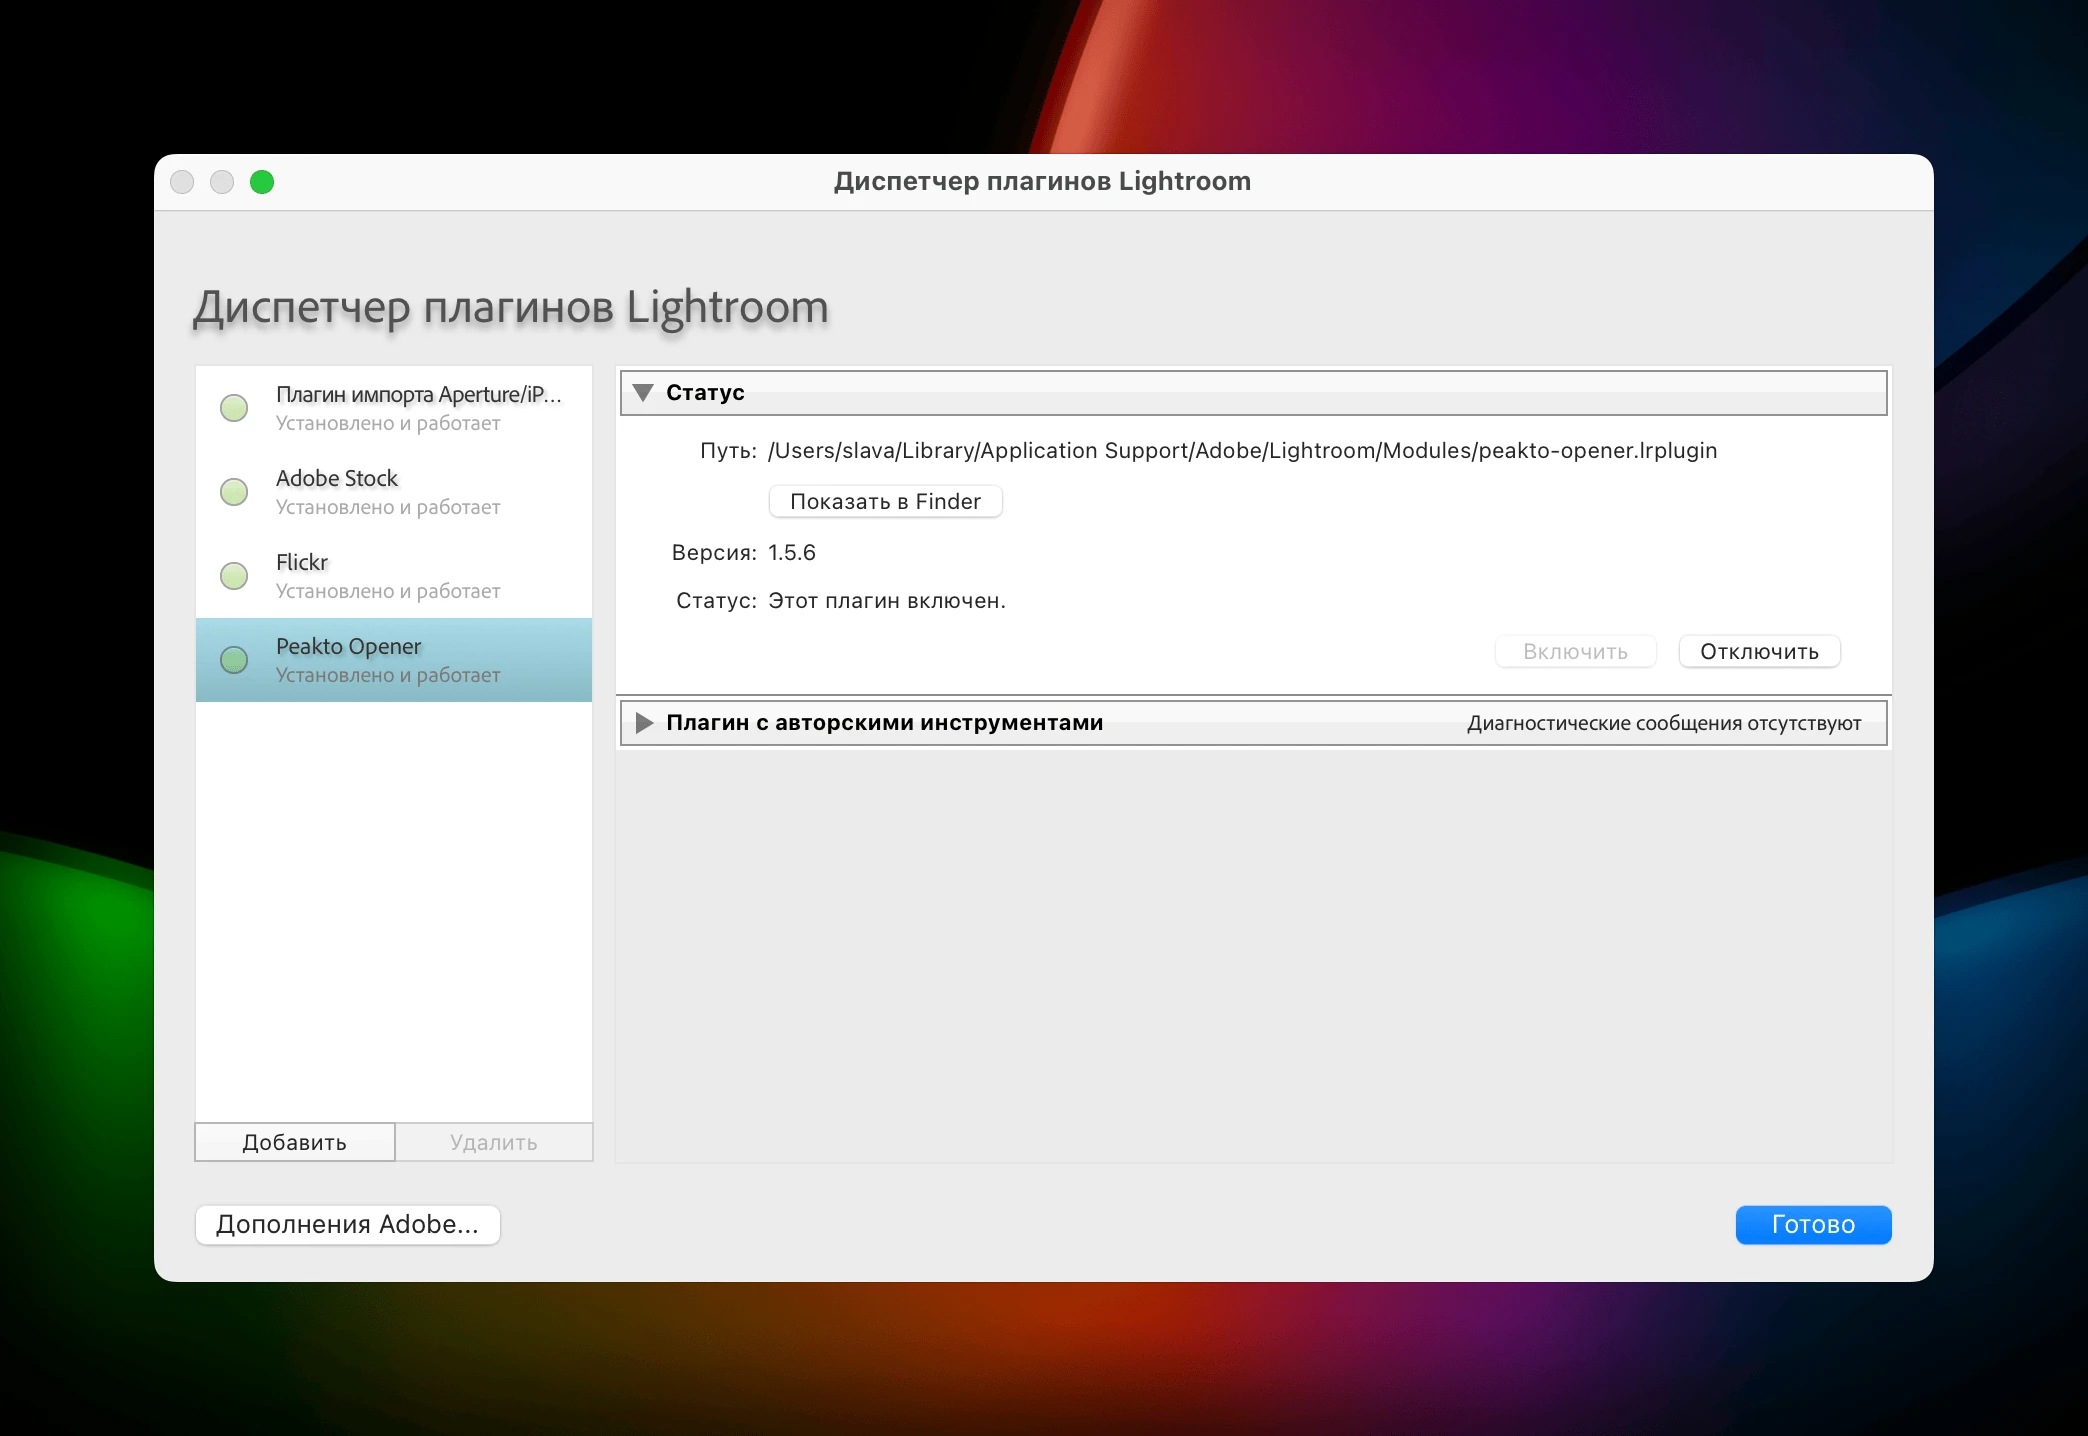Click the Статус section header label
Viewport: 2088px width, 1436px height.
tap(706, 393)
